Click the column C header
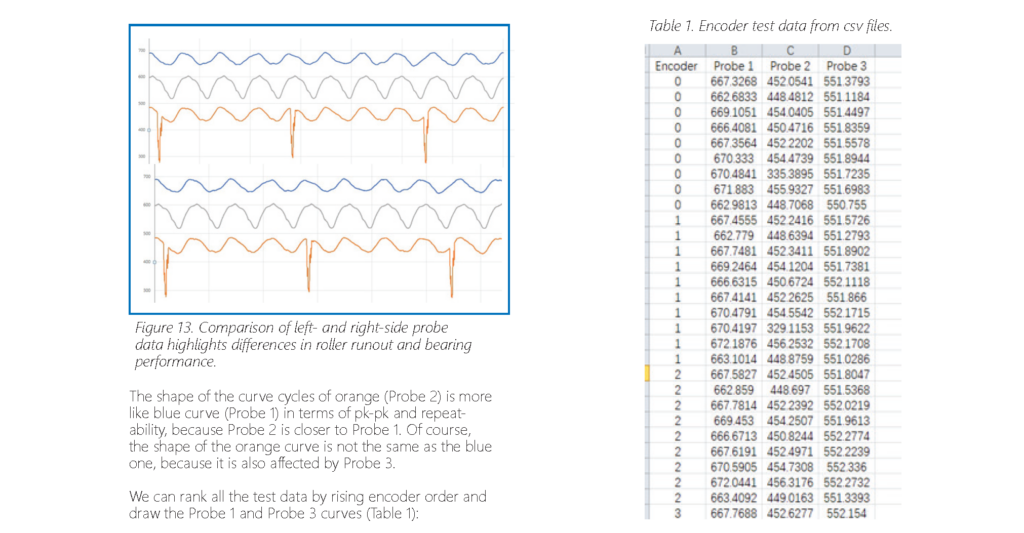1024x533 pixels. (790, 52)
